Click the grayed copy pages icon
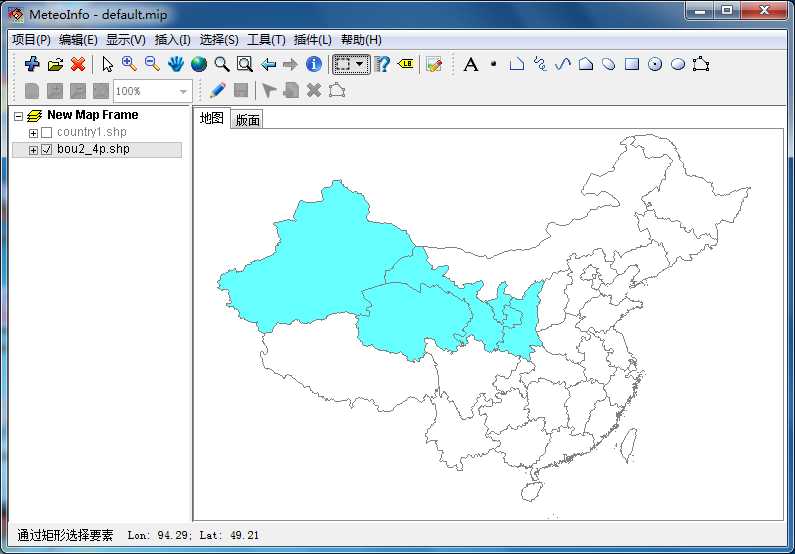 (291, 91)
